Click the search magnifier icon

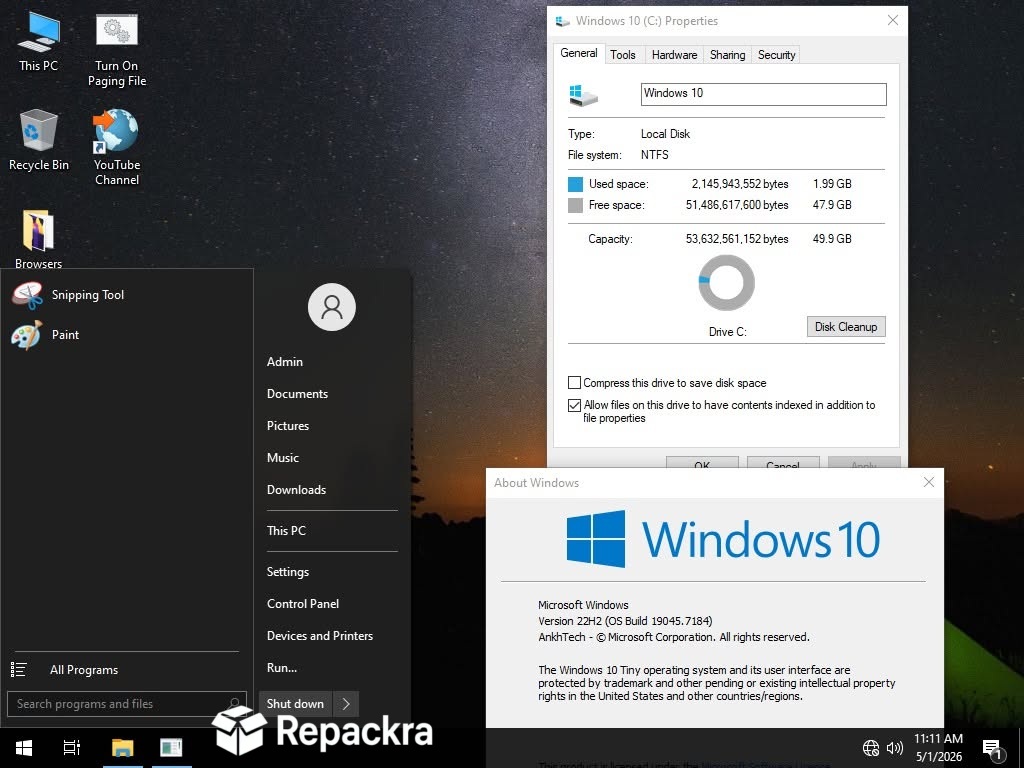click(234, 703)
